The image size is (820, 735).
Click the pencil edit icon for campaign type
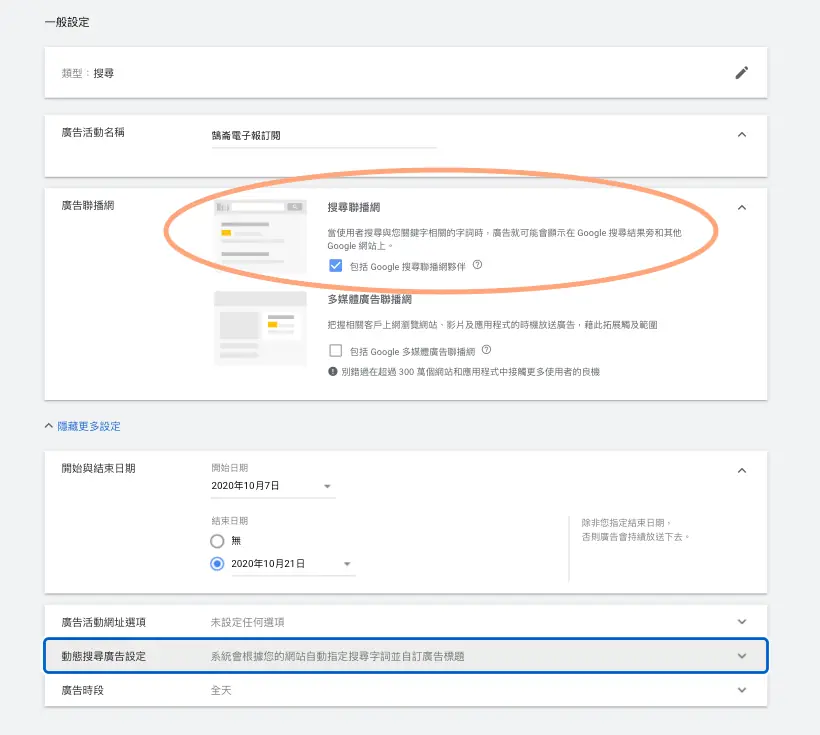(742, 73)
